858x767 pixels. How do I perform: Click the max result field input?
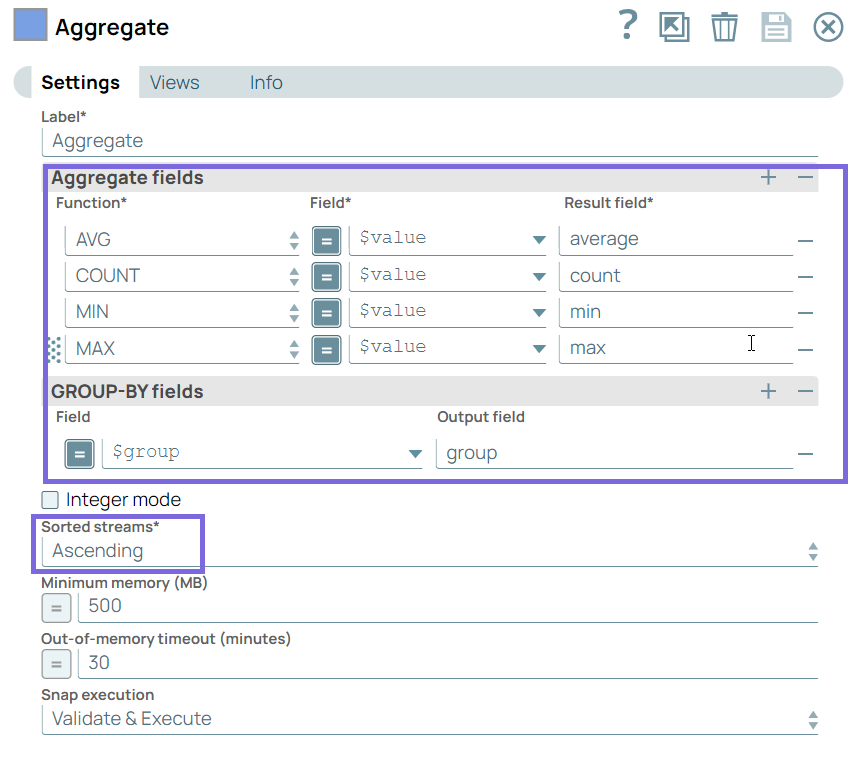pos(674,348)
